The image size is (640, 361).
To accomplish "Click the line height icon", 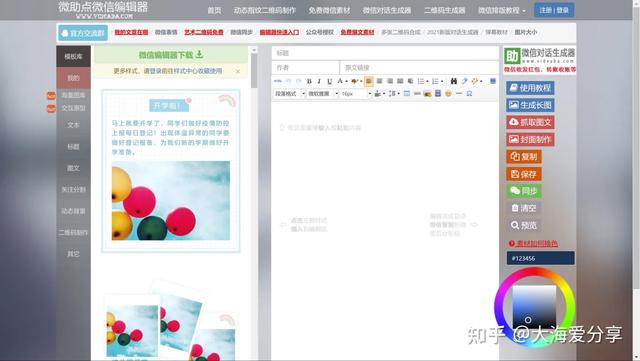I will click(x=392, y=94).
